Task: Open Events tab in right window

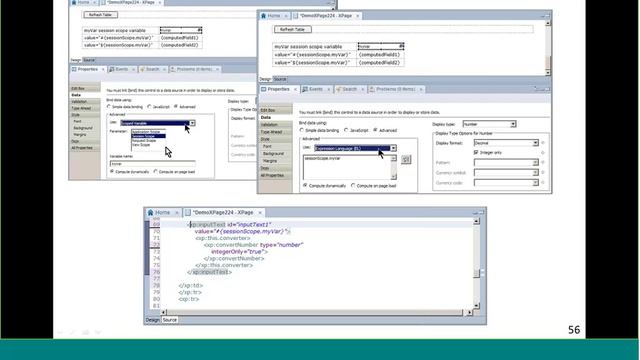Action: click(316, 89)
